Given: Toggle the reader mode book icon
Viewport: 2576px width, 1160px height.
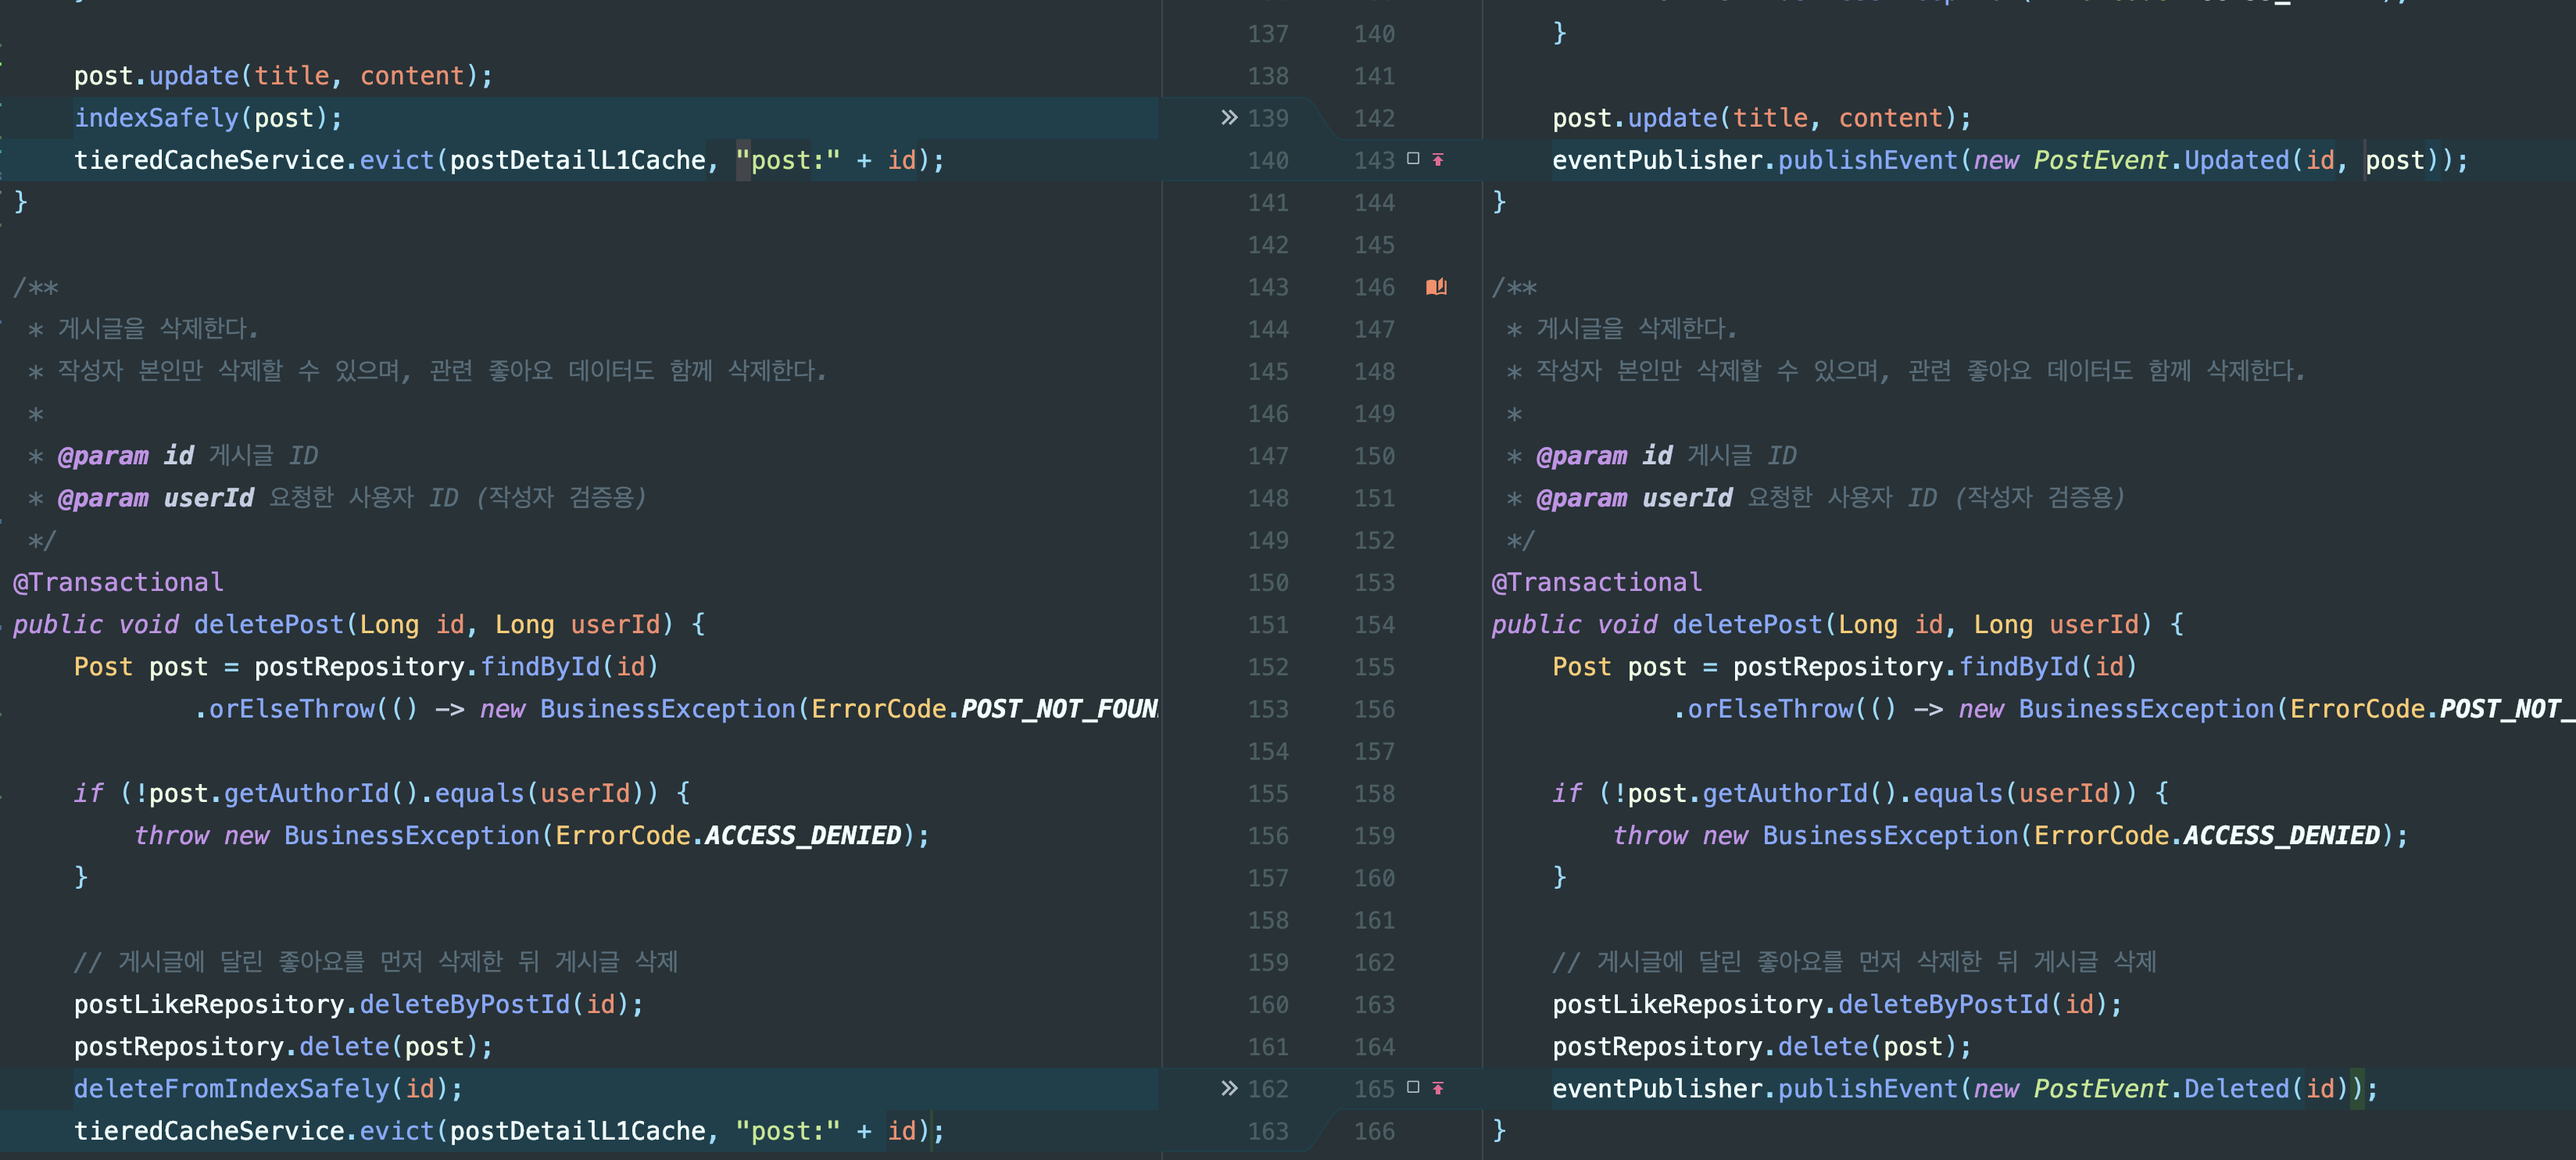Looking at the screenshot, I should (x=1436, y=287).
